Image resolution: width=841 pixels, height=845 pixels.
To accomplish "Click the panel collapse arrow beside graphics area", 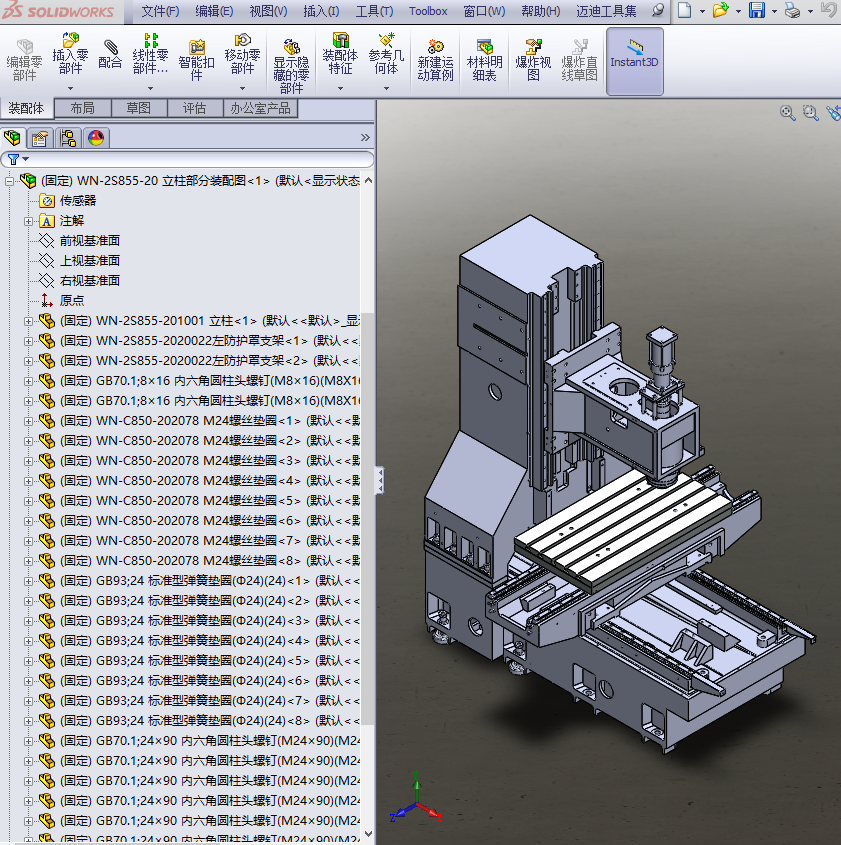I will [x=380, y=480].
